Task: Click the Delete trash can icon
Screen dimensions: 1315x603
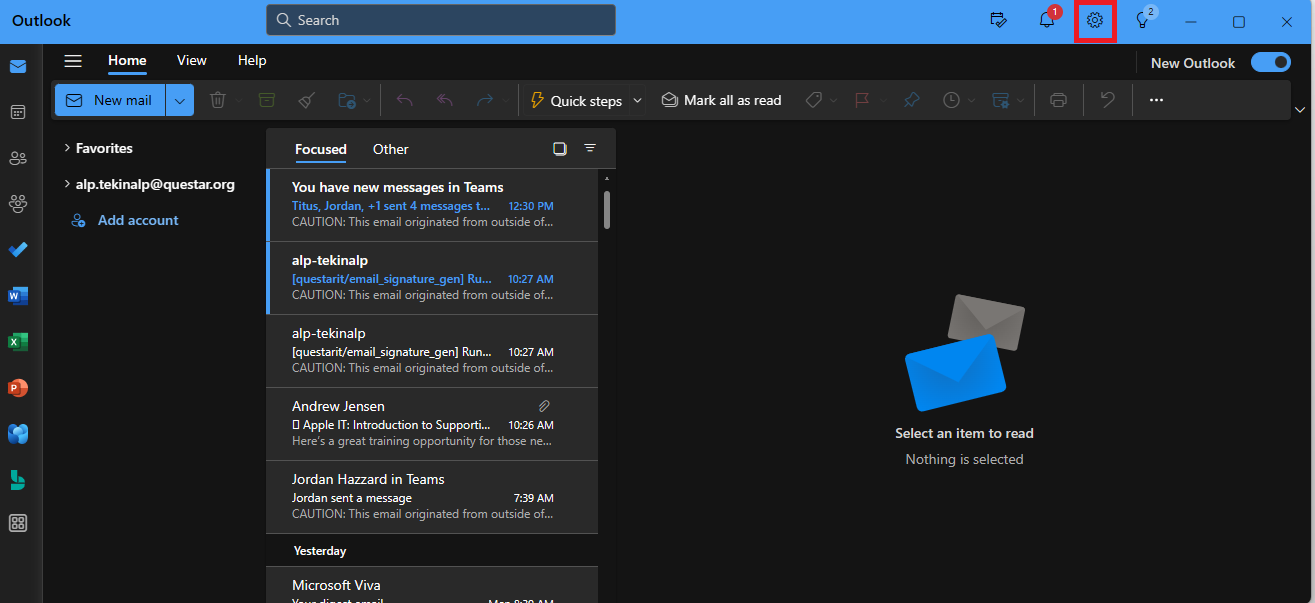Action: (217, 100)
